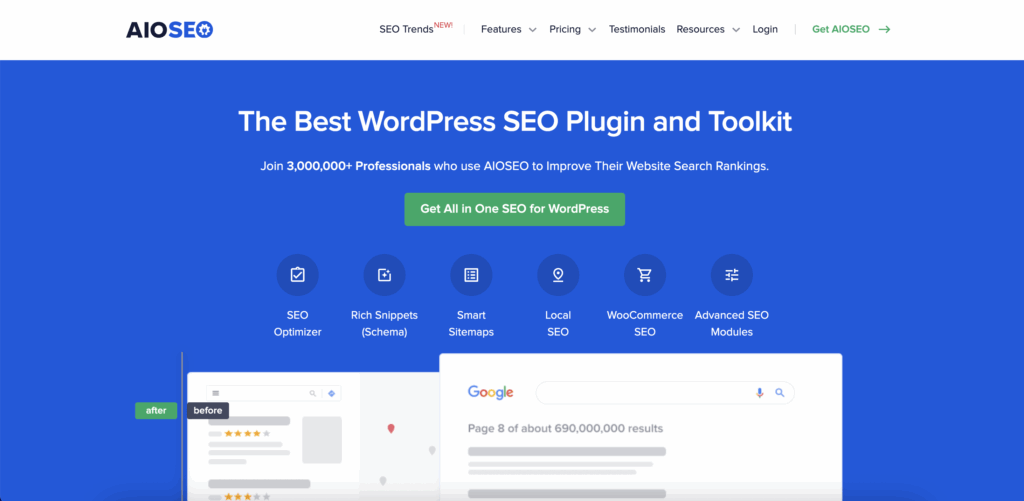Click the "3,000,000+ Professionals" text
The width and height of the screenshot is (1024, 501).
[x=359, y=166]
